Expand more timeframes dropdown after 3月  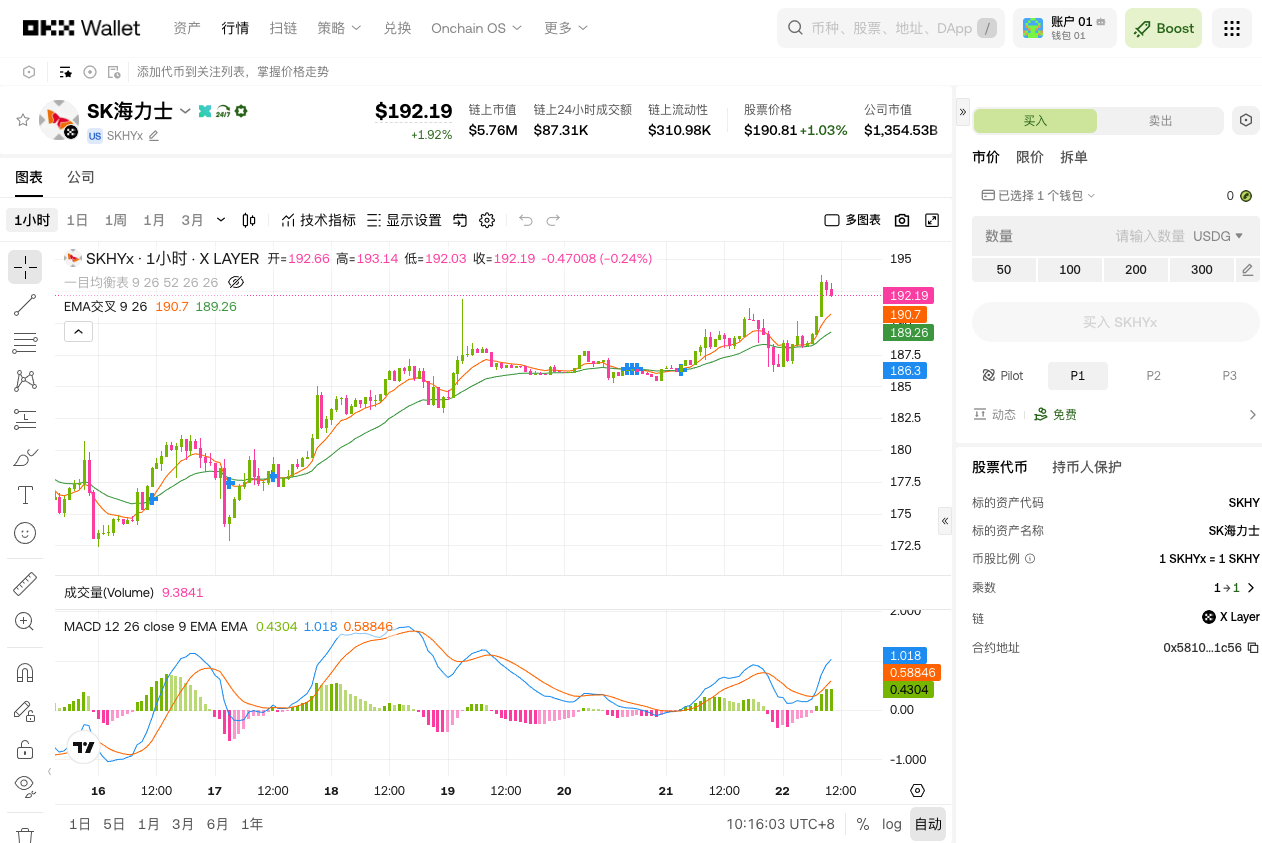(221, 220)
